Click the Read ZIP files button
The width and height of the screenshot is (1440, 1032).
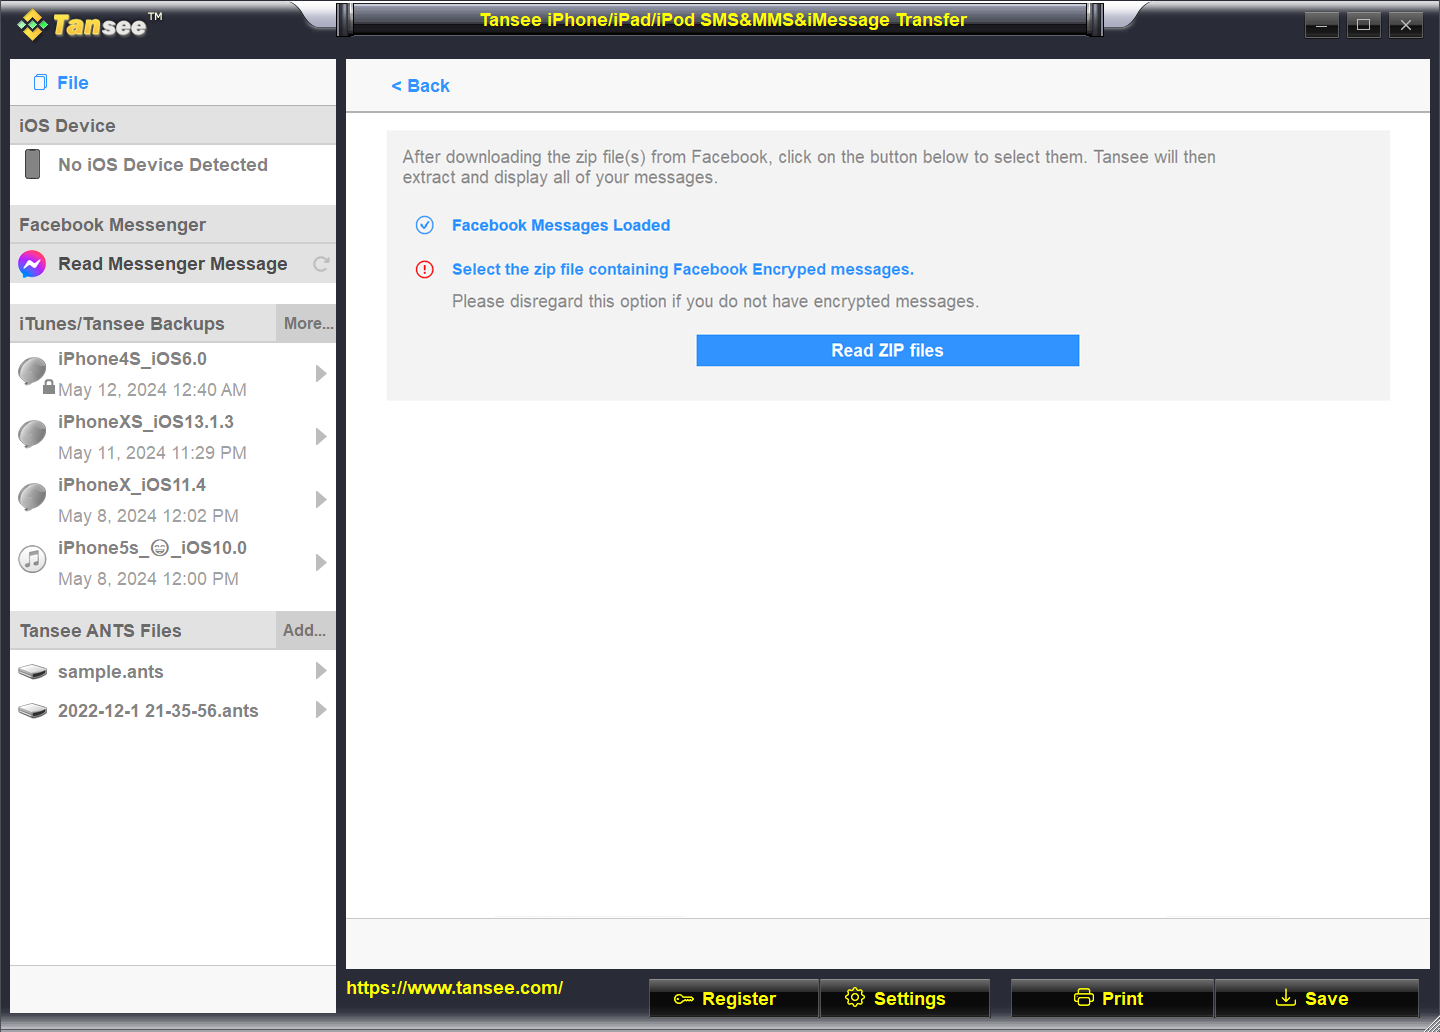click(888, 350)
